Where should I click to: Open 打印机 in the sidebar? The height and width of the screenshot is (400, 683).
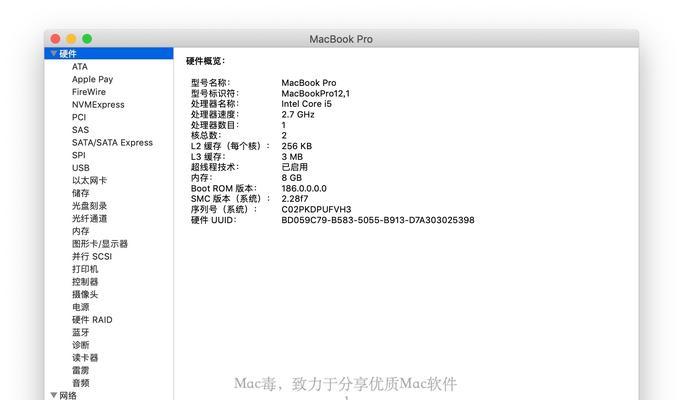pyautogui.click(x=85, y=269)
